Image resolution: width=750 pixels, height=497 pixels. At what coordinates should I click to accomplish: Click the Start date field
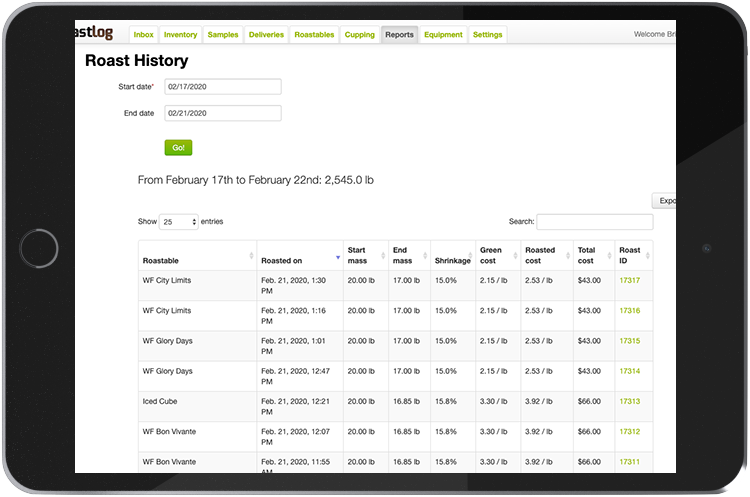223,87
